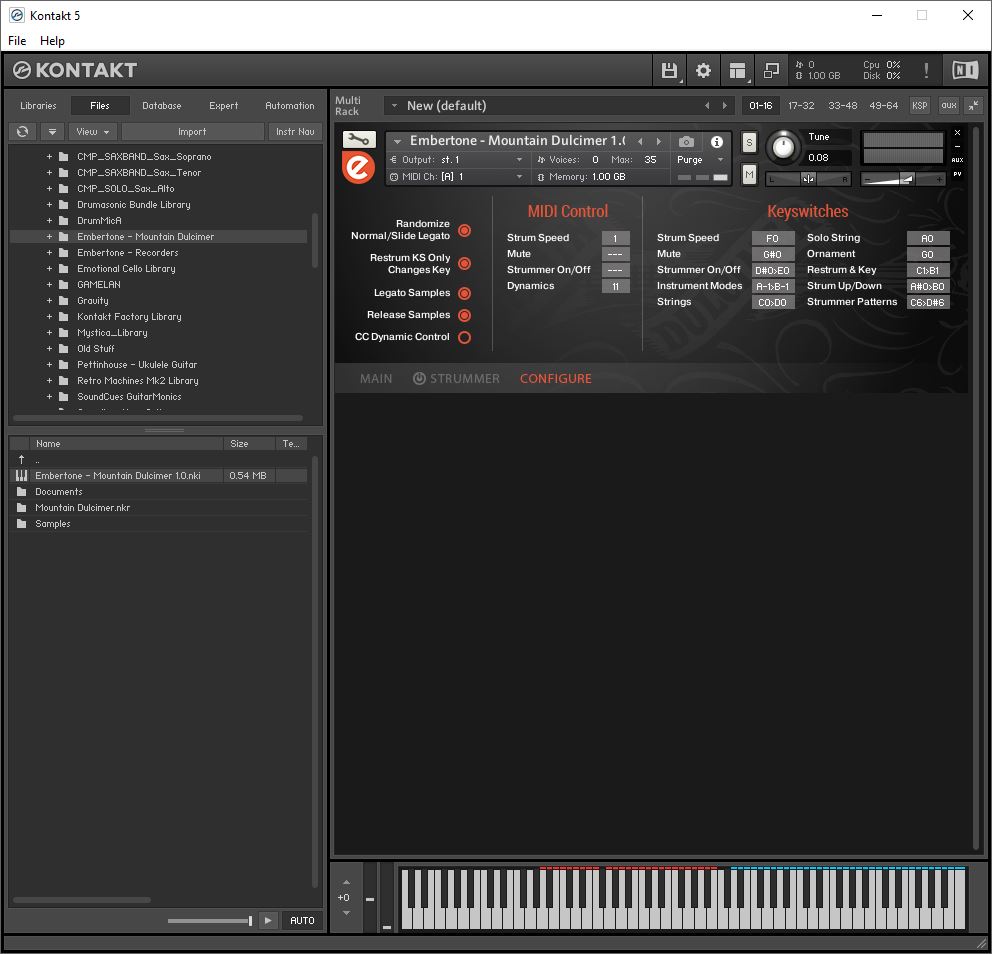Image resolution: width=992 pixels, height=954 pixels.
Task: Select next multi preset arrow
Action: [x=724, y=106]
